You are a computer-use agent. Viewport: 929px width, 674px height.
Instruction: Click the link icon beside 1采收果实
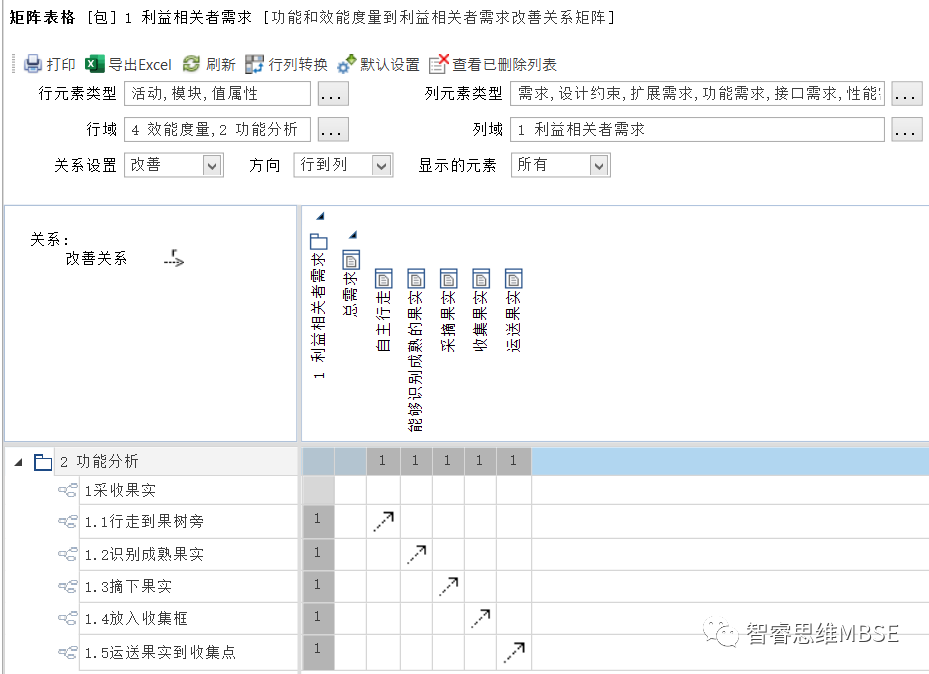pos(67,489)
